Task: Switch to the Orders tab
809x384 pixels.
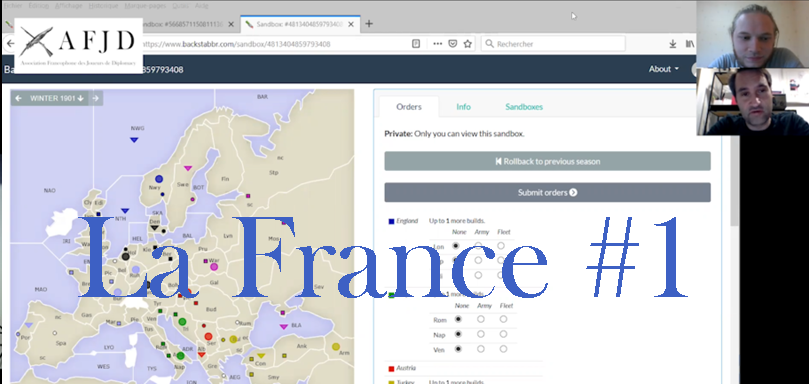Action: click(x=409, y=107)
